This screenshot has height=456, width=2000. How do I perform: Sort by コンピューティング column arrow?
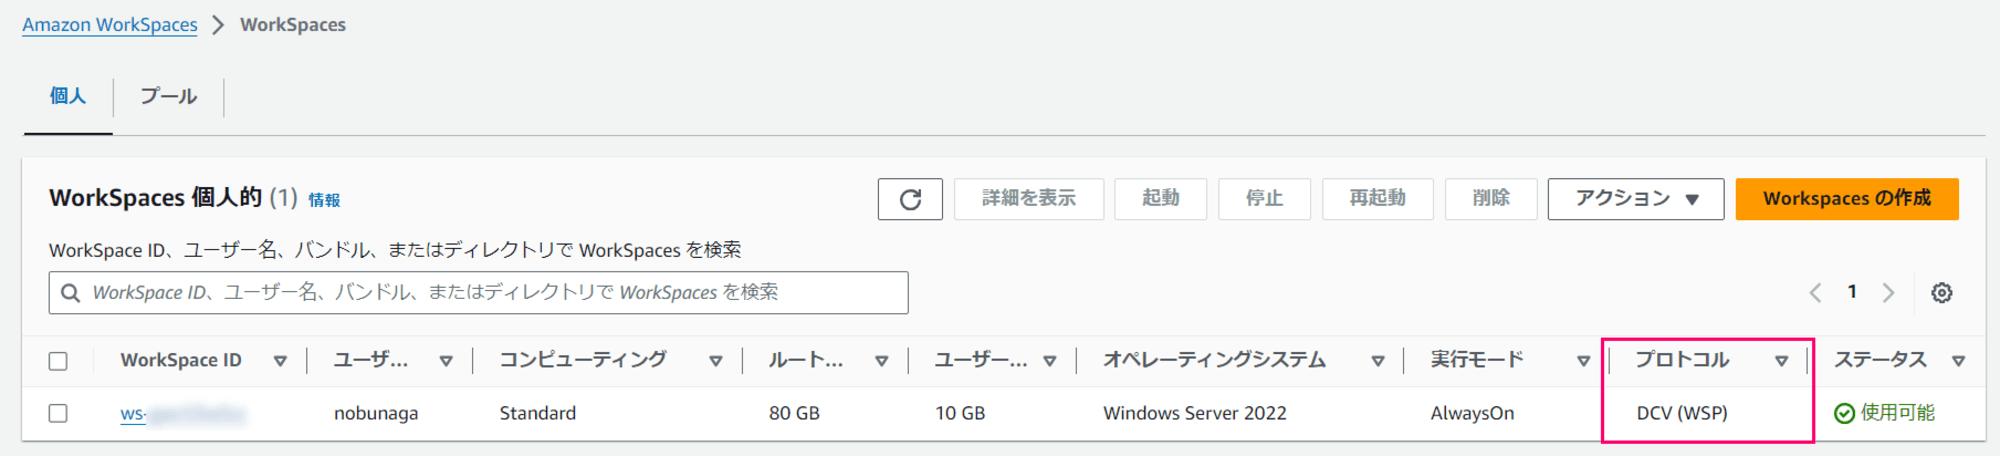(715, 361)
